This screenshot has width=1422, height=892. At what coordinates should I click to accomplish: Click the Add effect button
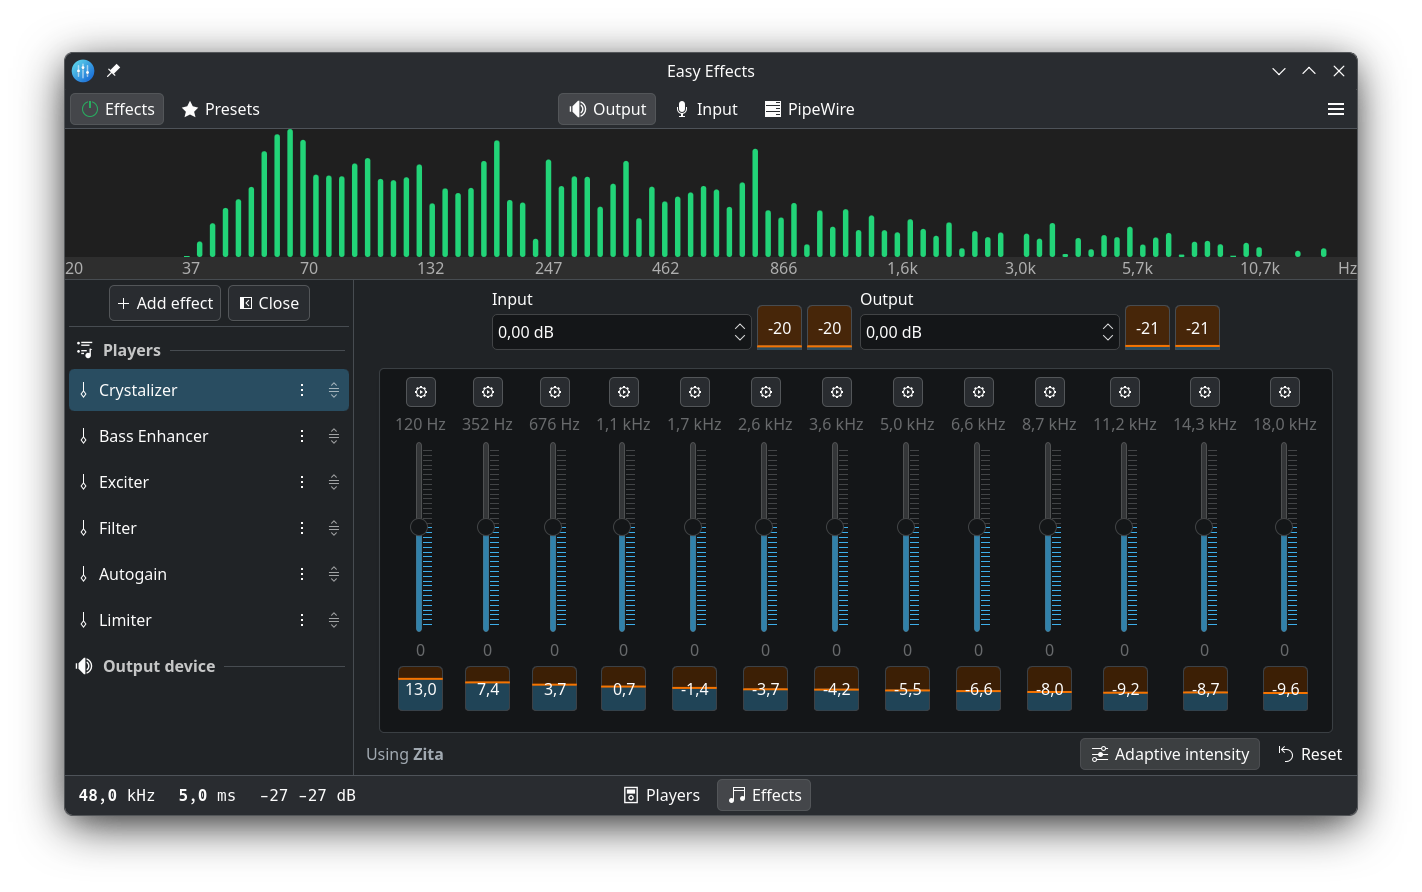tap(165, 303)
